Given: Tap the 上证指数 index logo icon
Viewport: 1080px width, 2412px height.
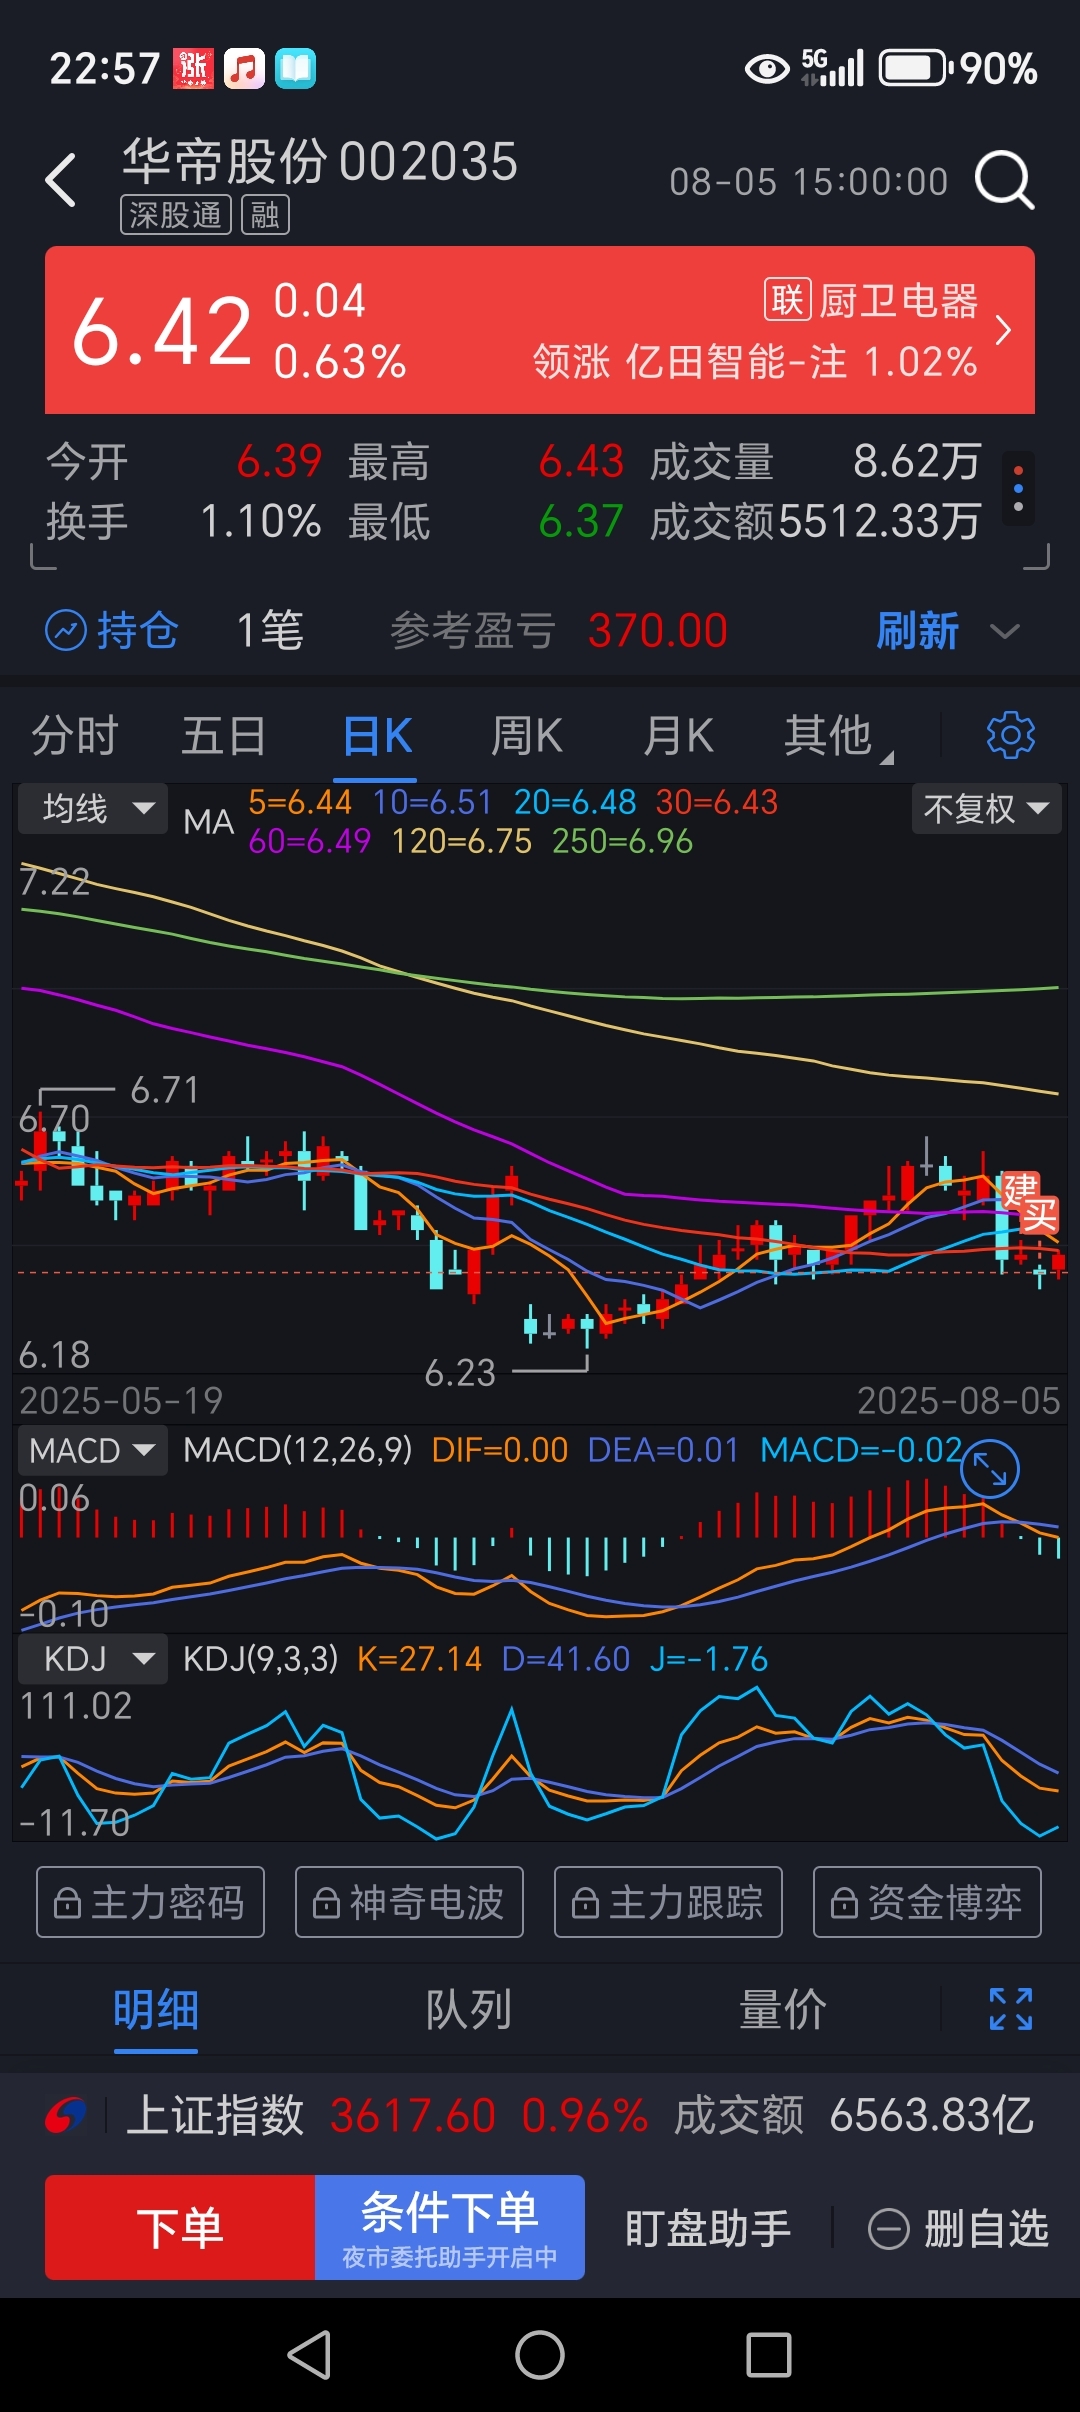Looking at the screenshot, I should click(x=66, y=2116).
